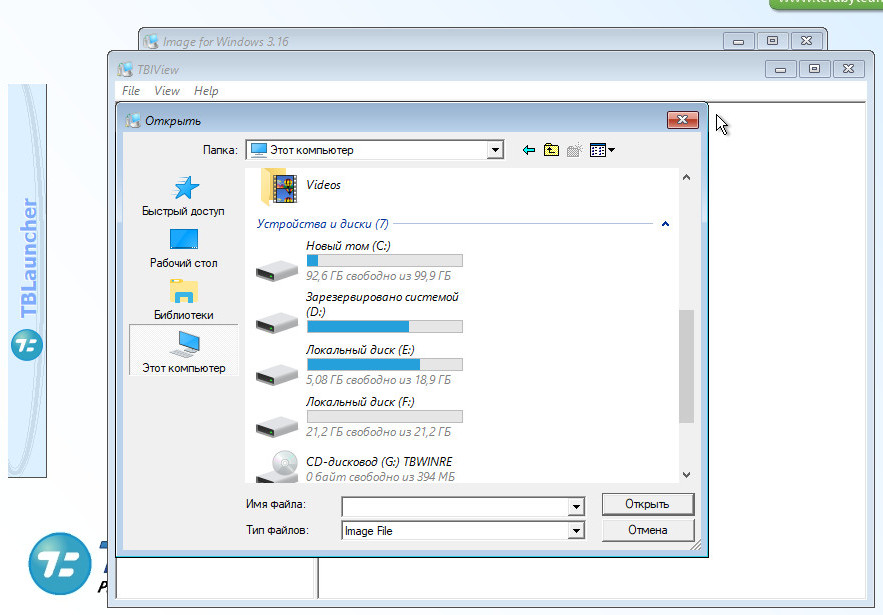Select Этот компьютер in places bar
This screenshot has height=615, width=883.
(x=184, y=351)
